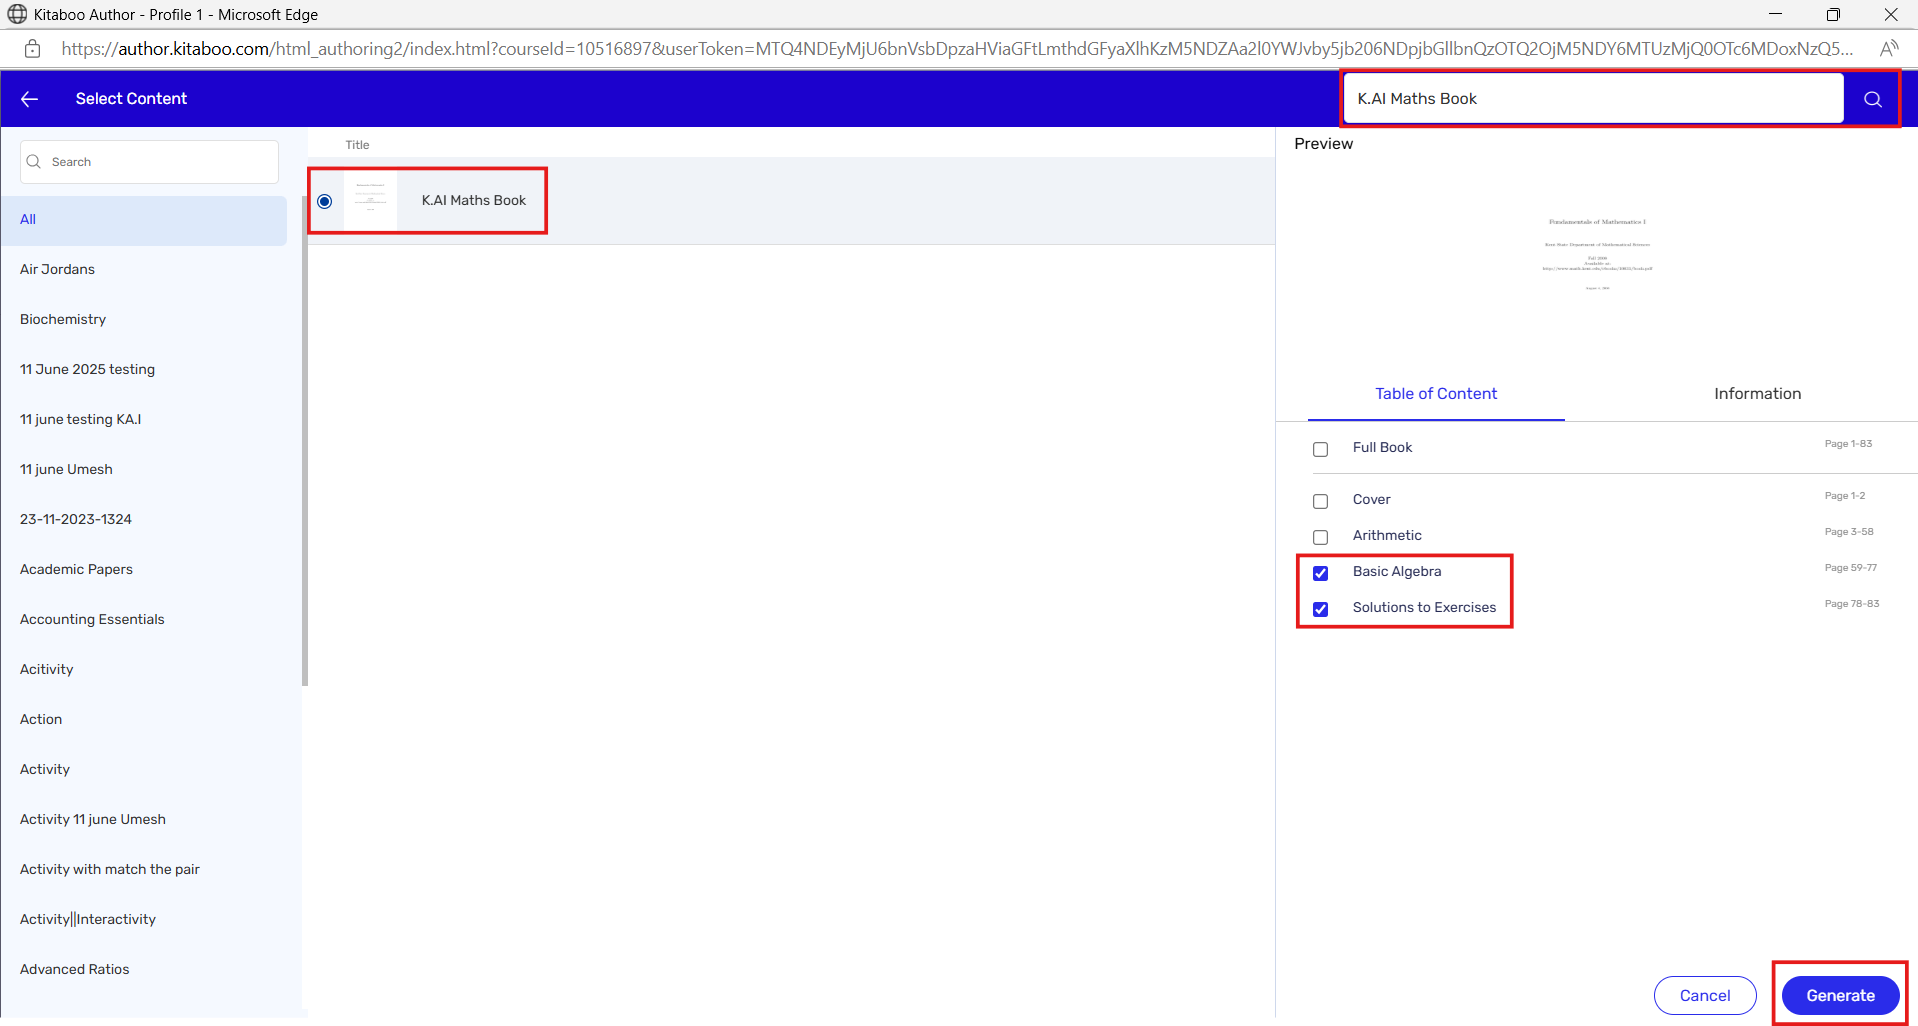Viewport: 1918px width, 1026px height.
Task: Click the Title column header
Action: (357, 145)
